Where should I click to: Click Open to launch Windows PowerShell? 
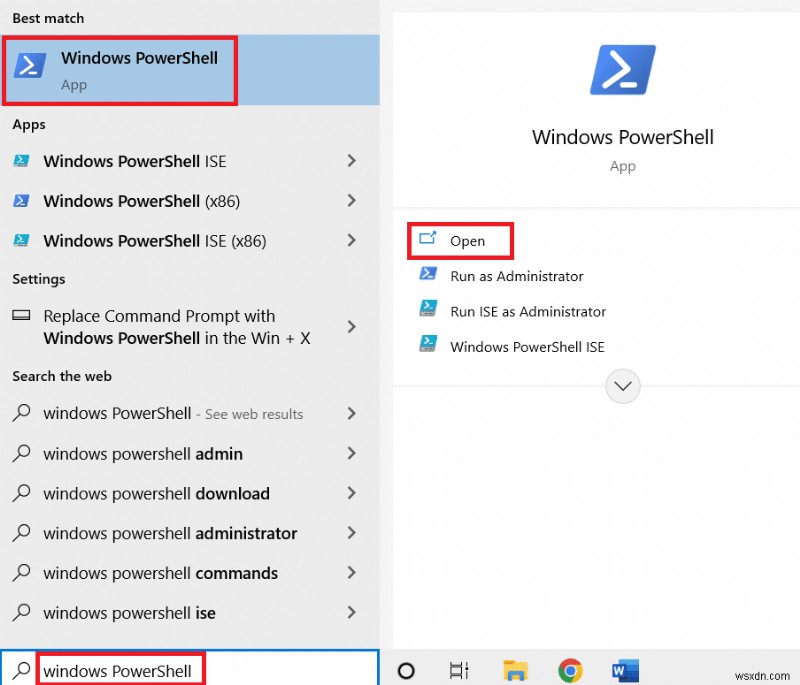[469, 240]
